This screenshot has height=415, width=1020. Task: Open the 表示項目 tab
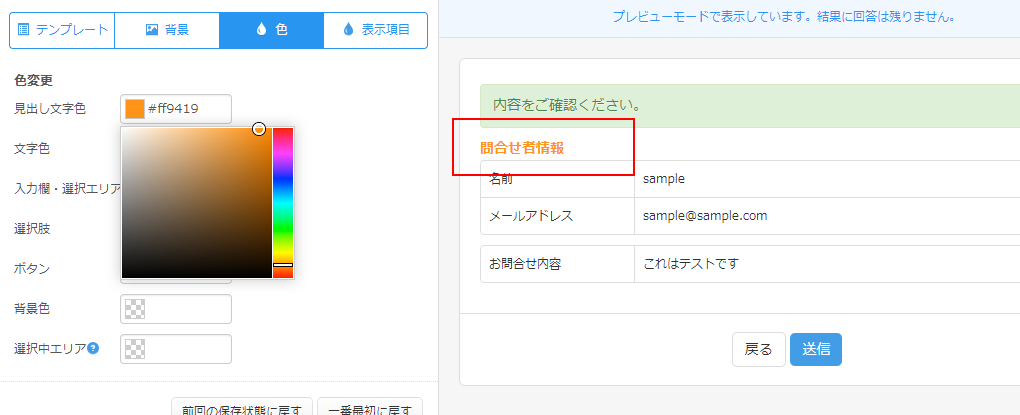click(x=376, y=30)
